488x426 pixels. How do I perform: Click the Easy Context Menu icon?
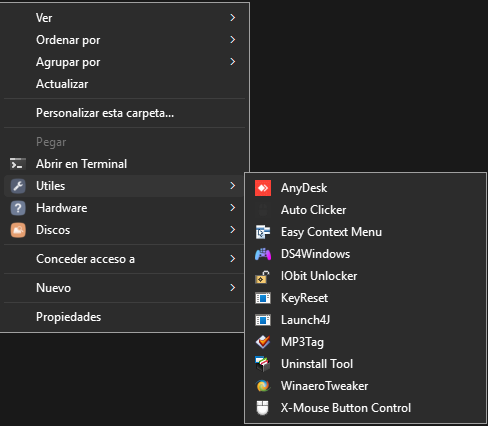coord(263,232)
